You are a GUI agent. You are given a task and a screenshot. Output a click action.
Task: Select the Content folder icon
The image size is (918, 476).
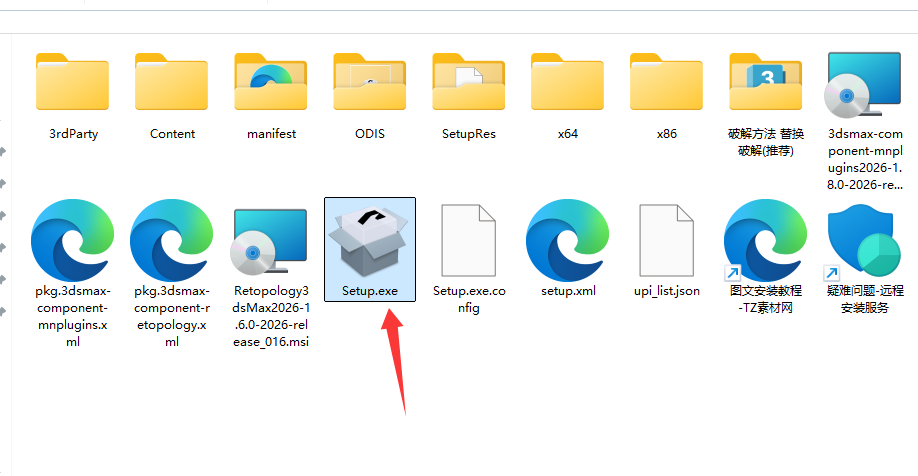point(172,81)
